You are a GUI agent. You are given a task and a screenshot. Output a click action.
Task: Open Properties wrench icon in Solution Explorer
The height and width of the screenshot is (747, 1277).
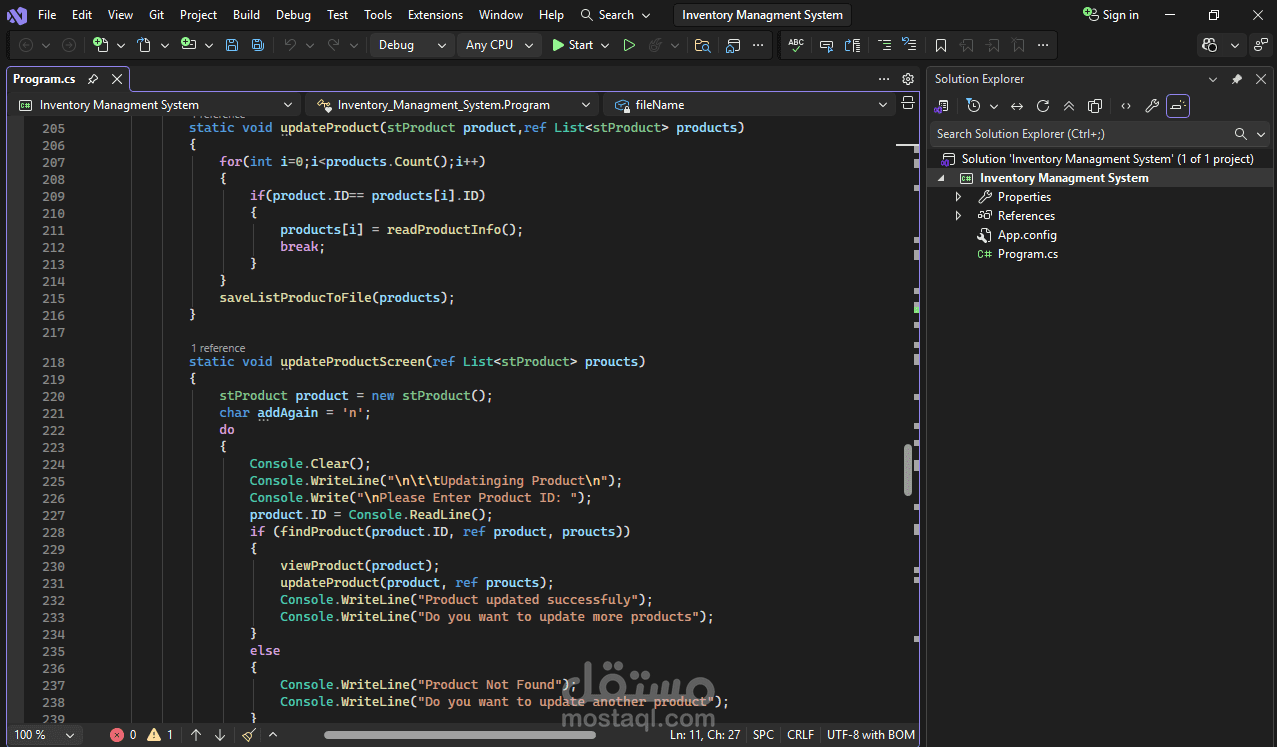pos(1152,106)
